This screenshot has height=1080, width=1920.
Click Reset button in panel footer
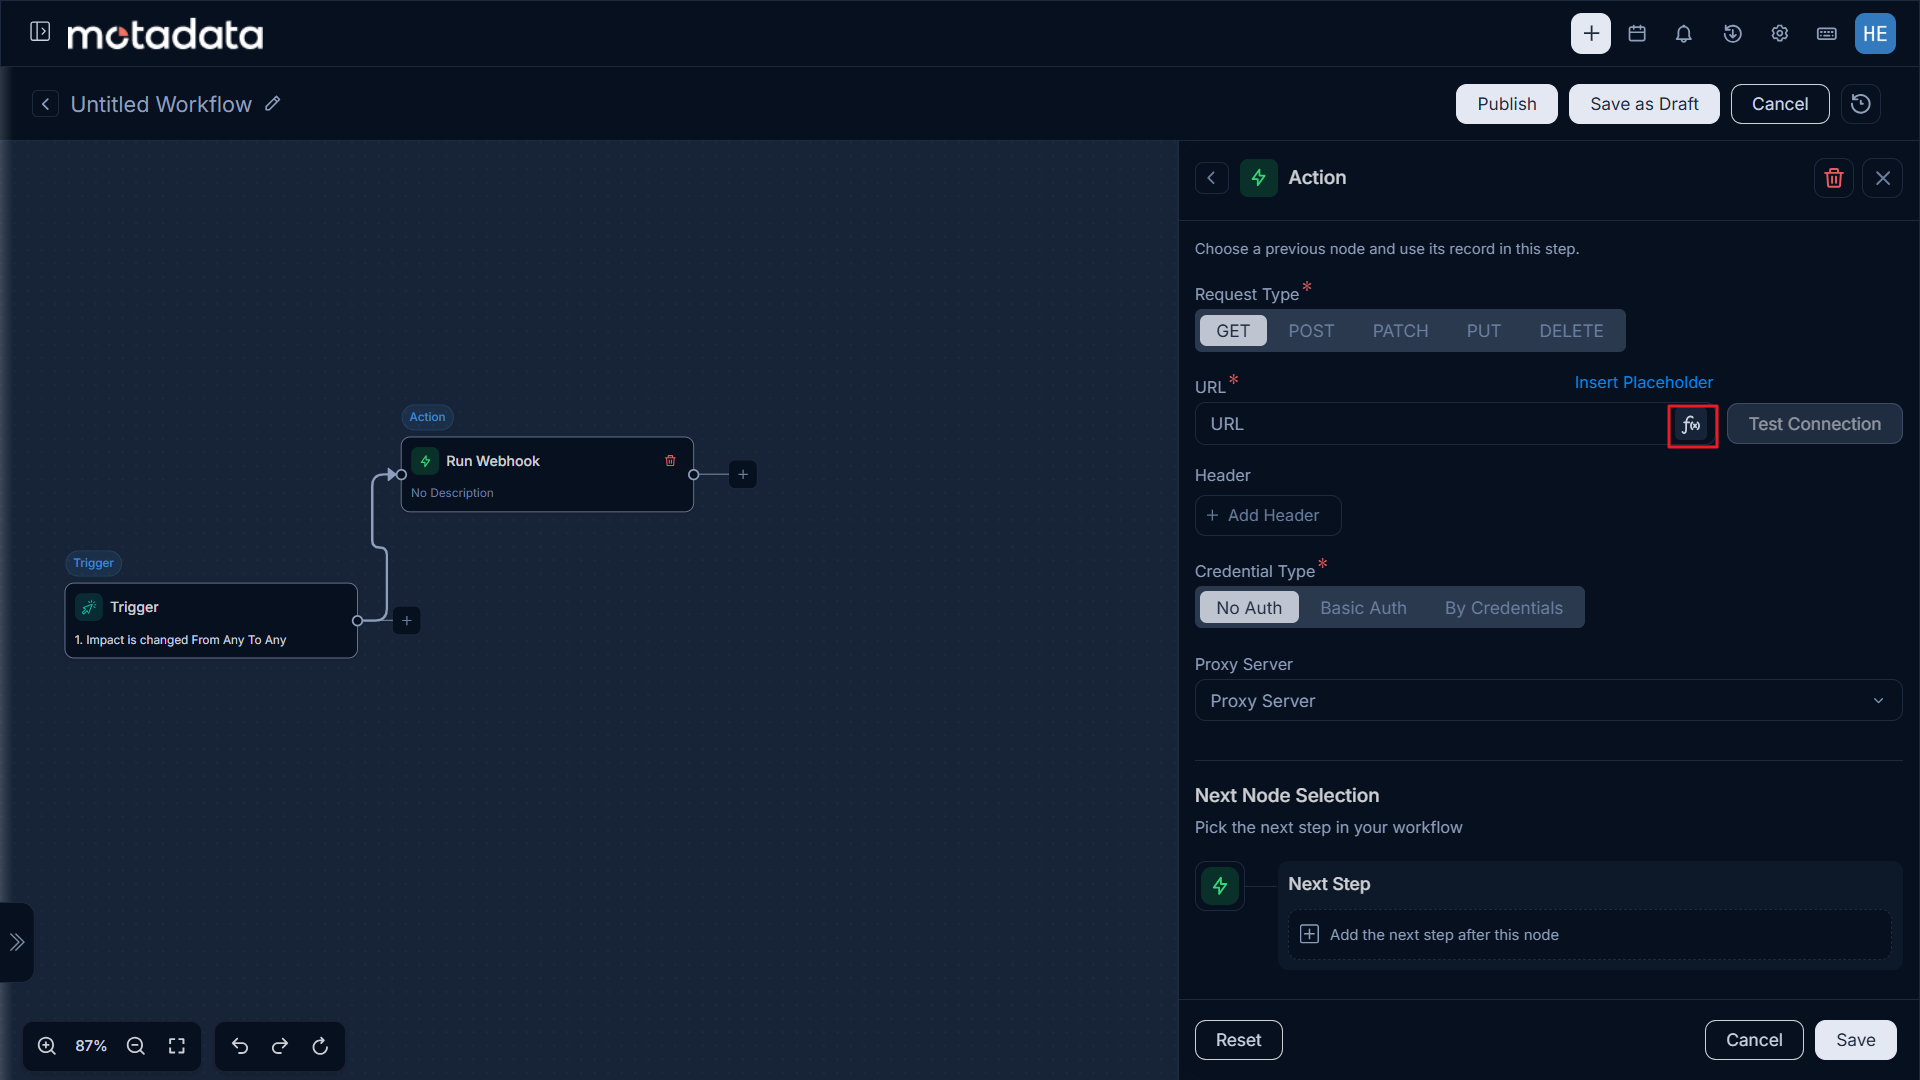point(1238,1040)
